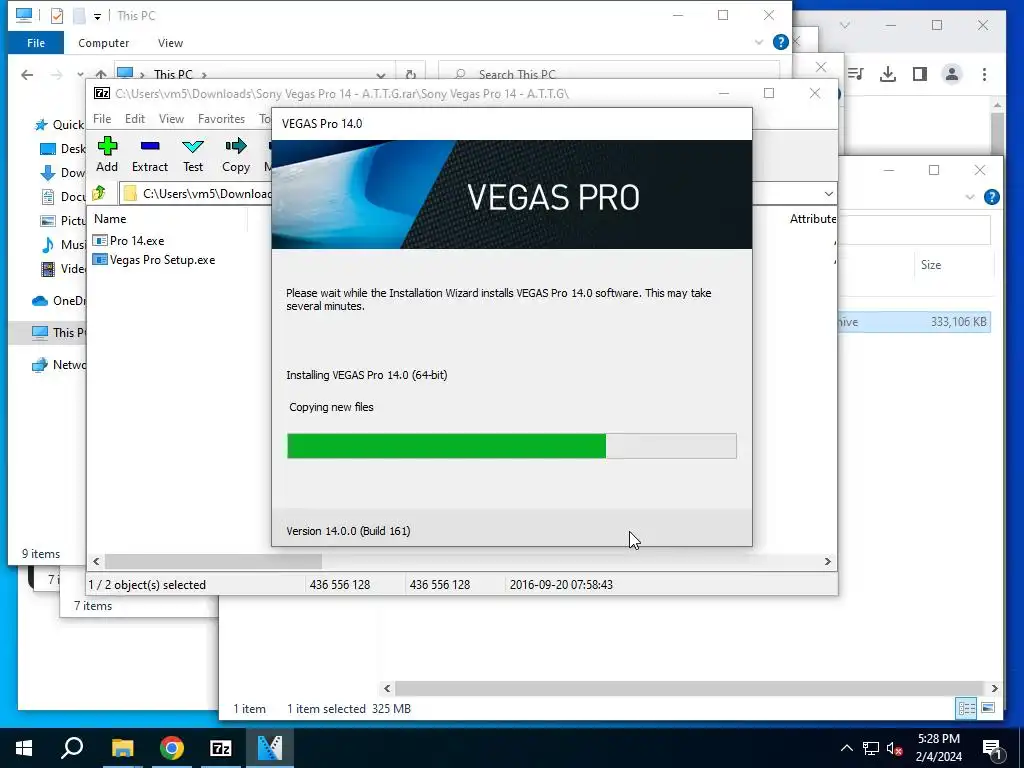Click the Explorer scrollbar right arrow

pyautogui.click(x=994, y=688)
